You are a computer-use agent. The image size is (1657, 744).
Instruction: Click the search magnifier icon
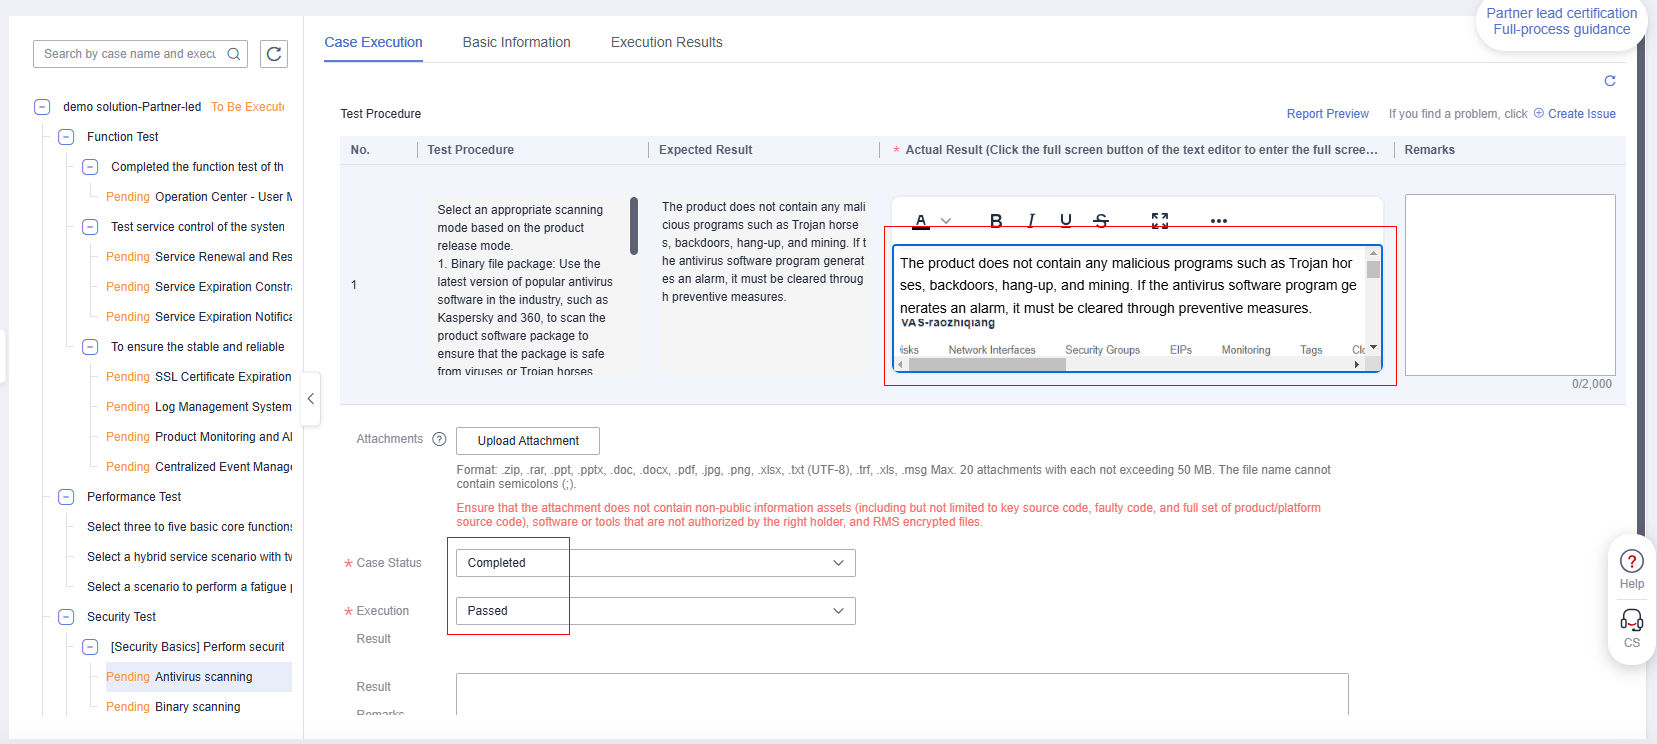(233, 54)
